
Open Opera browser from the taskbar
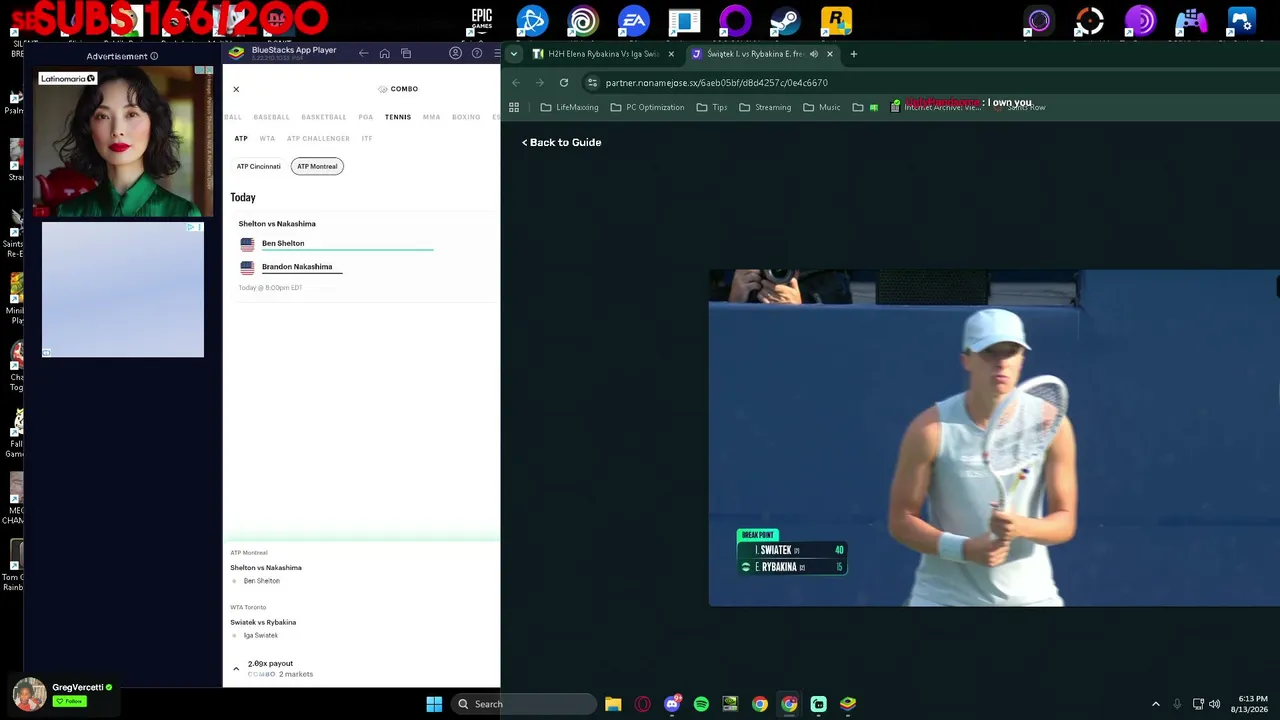click(642, 704)
